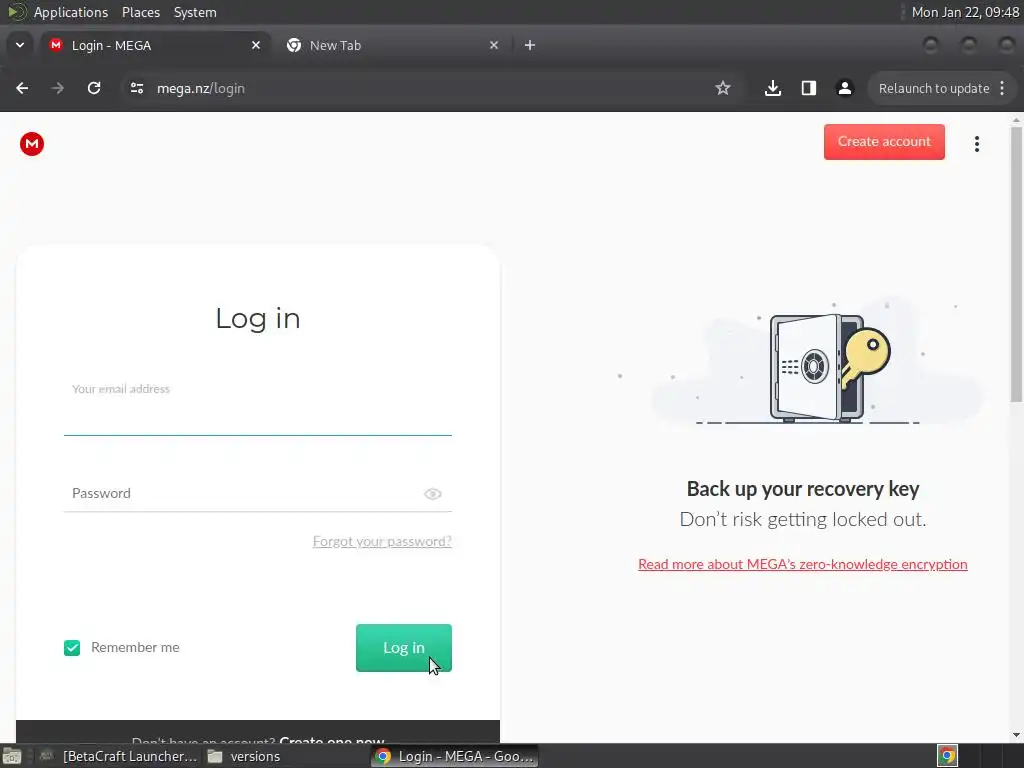This screenshot has width=1024, height=768.
Task: Toggle the Remember me checkbox
Action: (72, 647)
